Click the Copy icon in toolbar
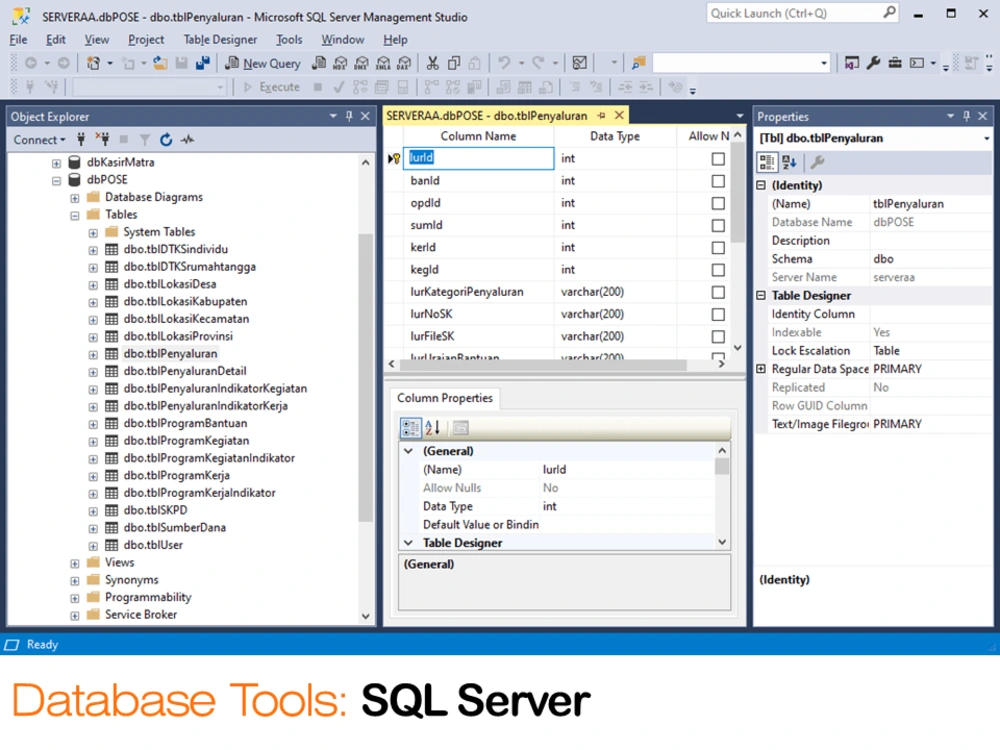This screenshot has height=750, width=1000. click(x=454, y=63)
